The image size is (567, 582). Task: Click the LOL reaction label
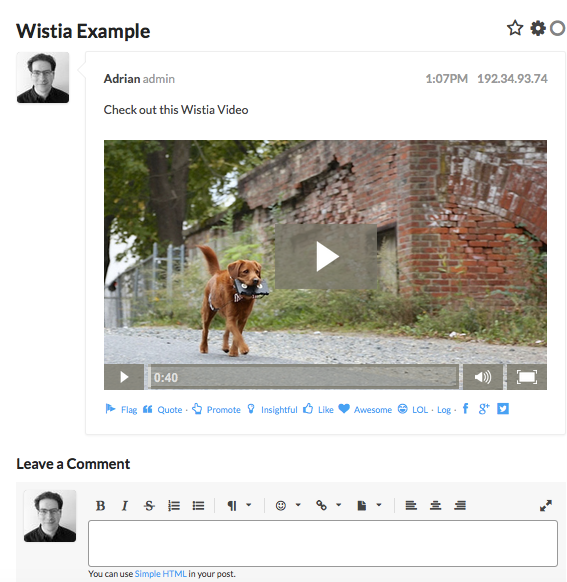tap(420, 410)
